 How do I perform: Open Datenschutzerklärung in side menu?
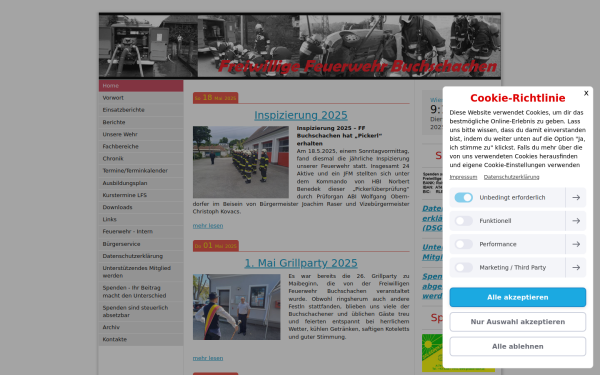(x=141, y=256)
